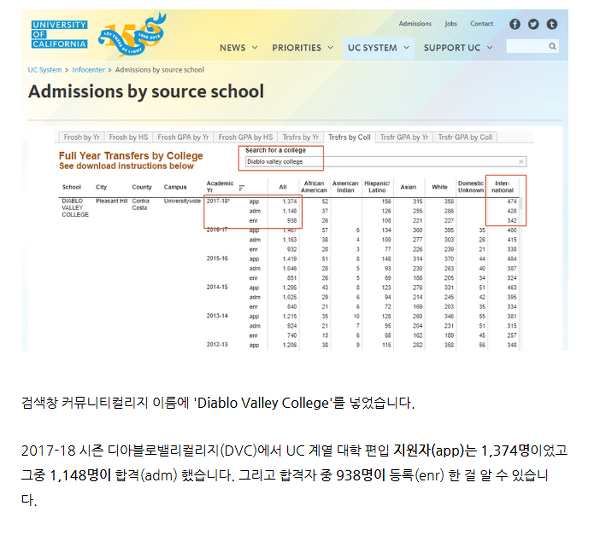Switch to Trsfr GPA by Yr tab
Screen dimensions: 600x535
[404, 137]
